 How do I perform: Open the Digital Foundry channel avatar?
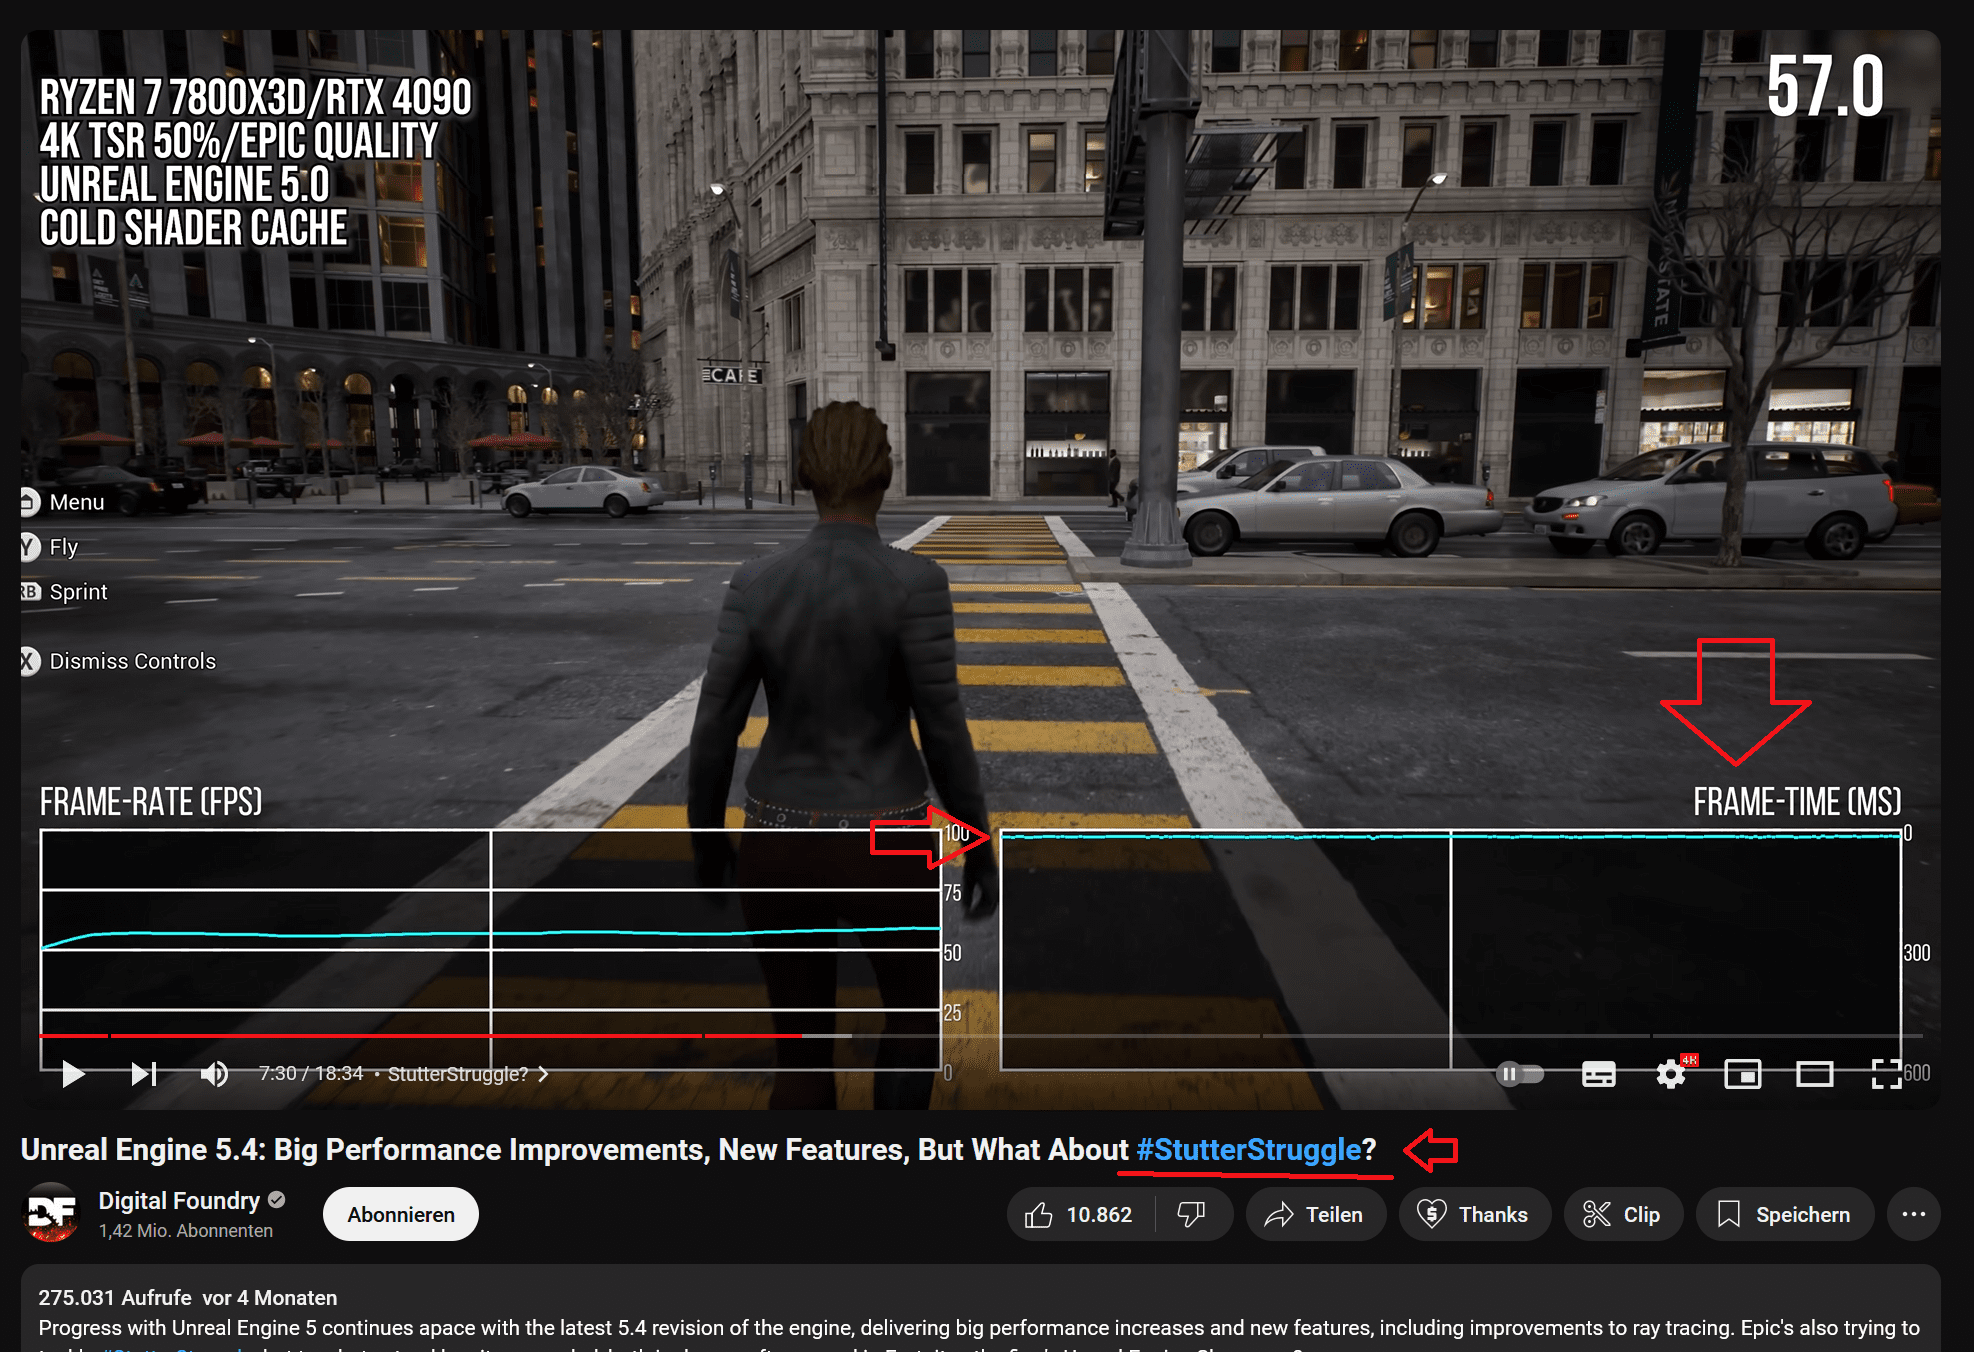pos(51,1213)
